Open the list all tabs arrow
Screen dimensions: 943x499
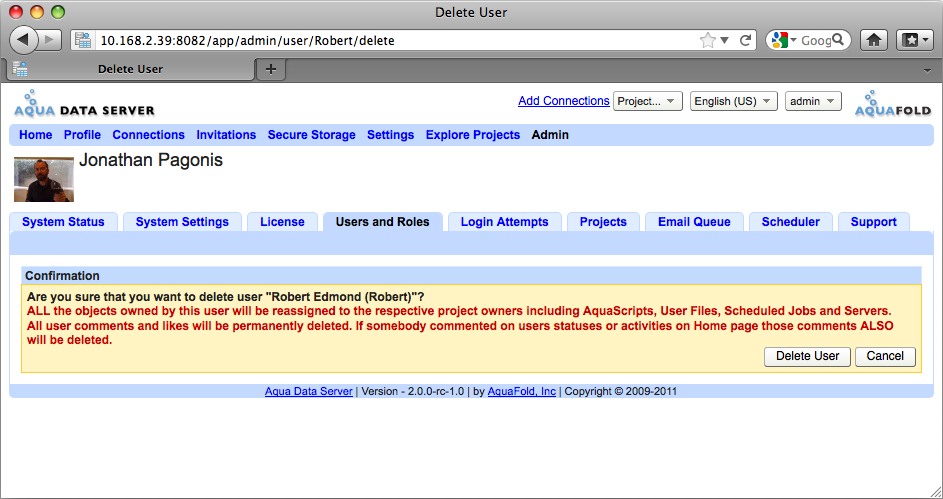click(x=929, y=70)
